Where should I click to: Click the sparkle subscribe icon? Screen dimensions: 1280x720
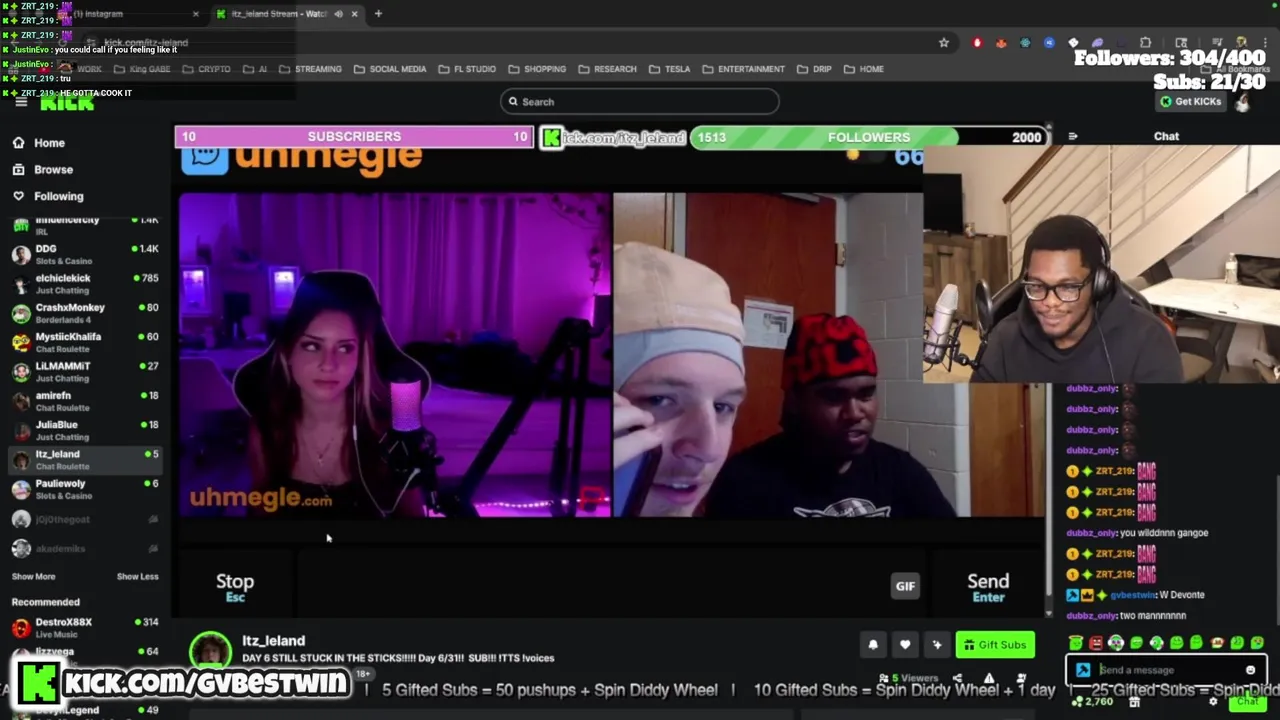[937, 645]
